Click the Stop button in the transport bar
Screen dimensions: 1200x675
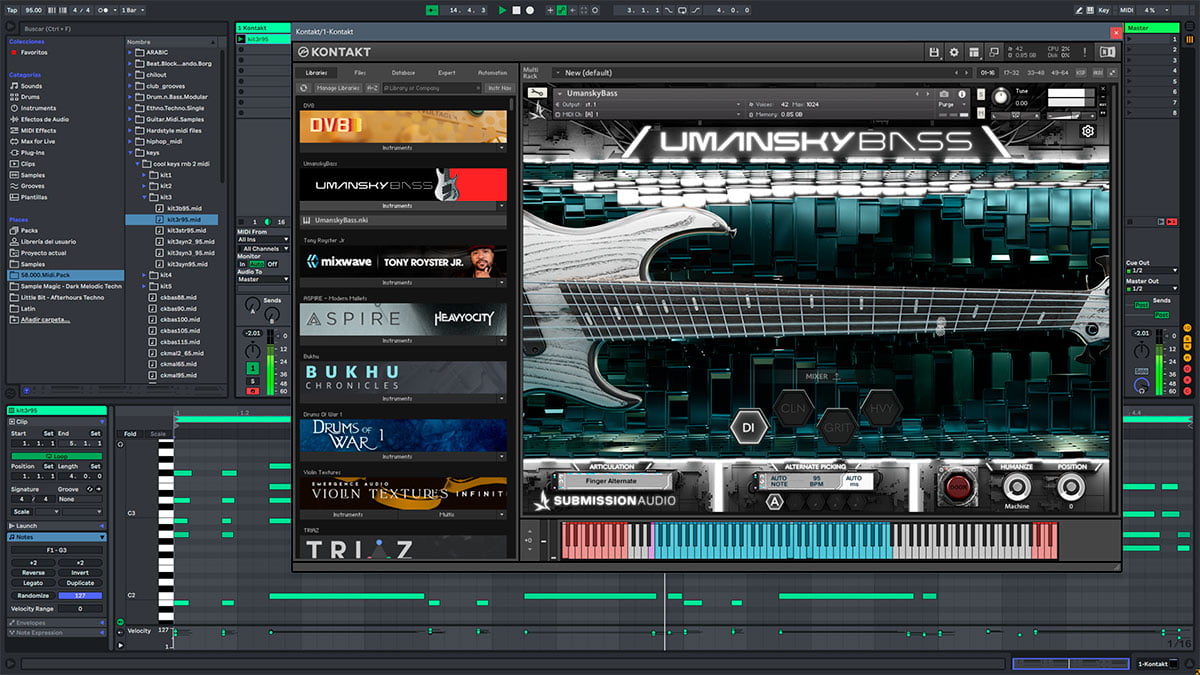517,10
